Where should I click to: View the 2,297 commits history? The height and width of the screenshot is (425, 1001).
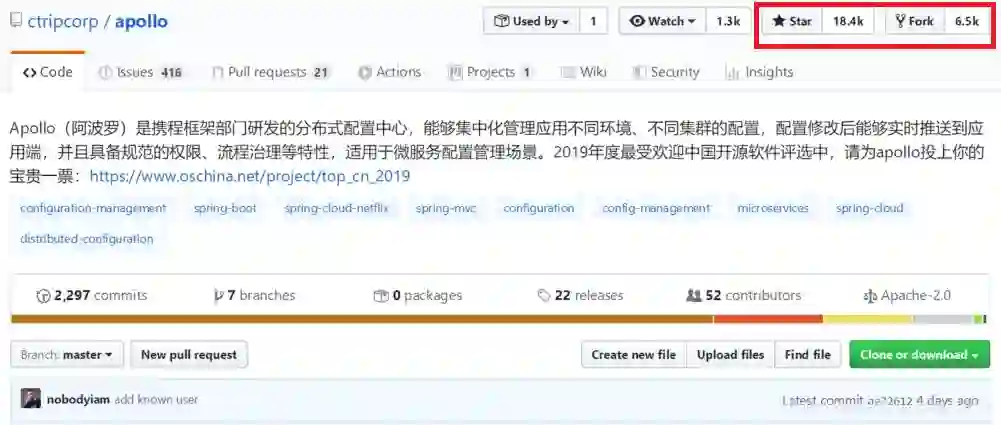pos(92,295)
